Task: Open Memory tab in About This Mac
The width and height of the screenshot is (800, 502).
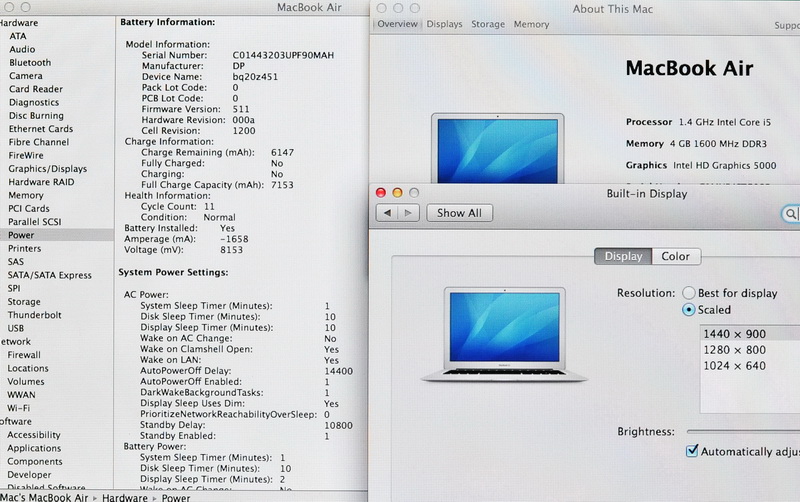Action: [531, 24]
